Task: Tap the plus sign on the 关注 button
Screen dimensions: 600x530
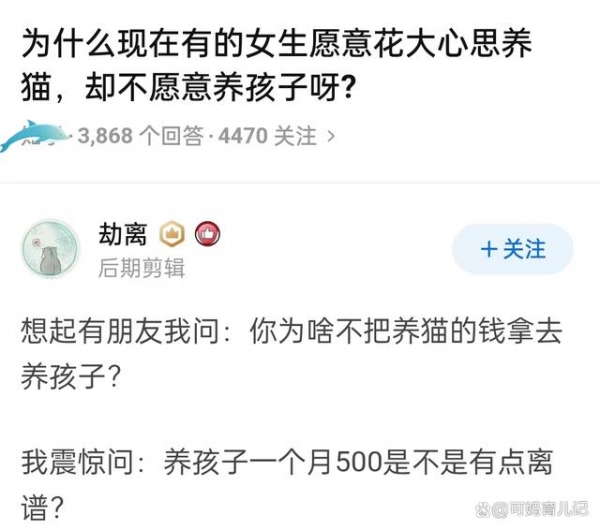Action: click(x=489, y=249)
